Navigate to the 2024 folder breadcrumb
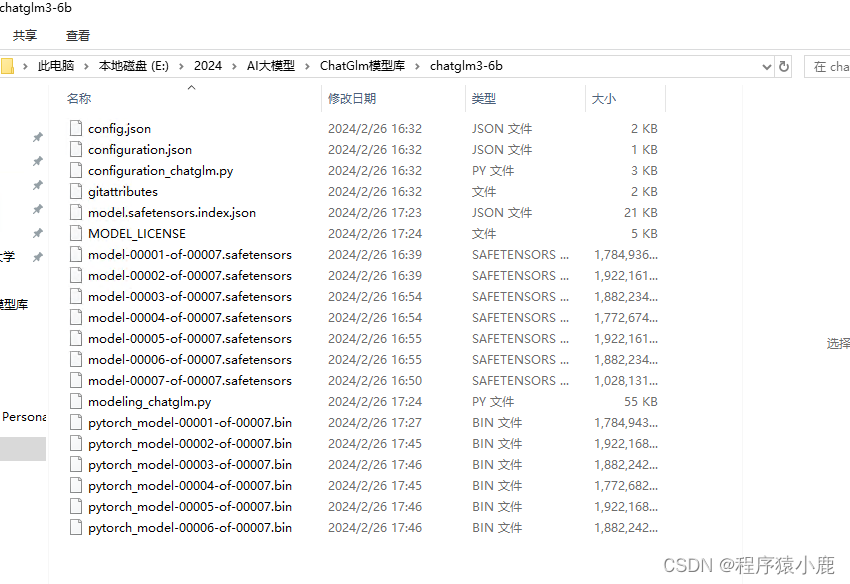Image resolution: width=850 pixels, height=584 pixels. click(x=208, y=66)
